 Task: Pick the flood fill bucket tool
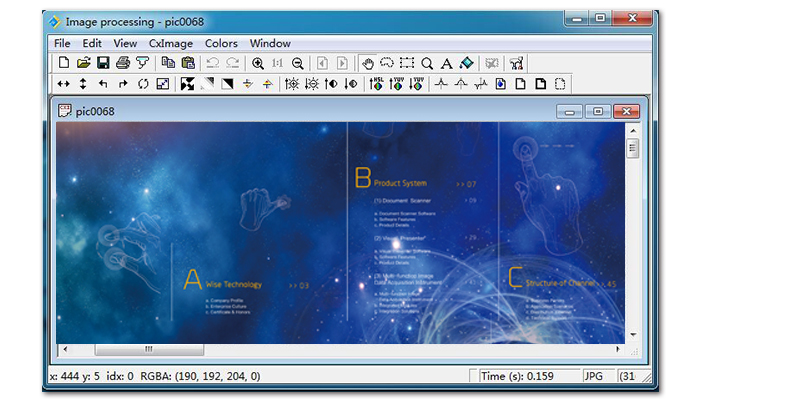[466, 63]
